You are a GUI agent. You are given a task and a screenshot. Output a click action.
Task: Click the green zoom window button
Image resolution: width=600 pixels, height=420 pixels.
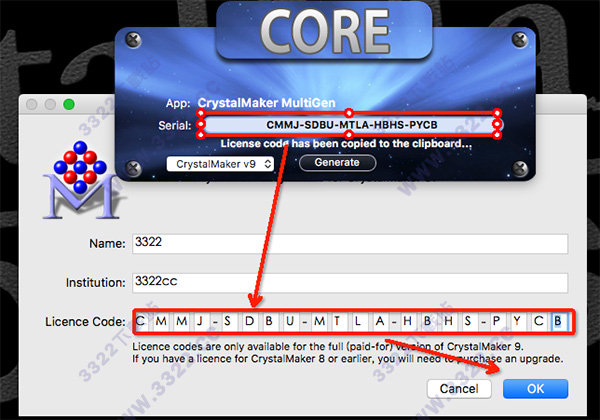pos(69,104)
